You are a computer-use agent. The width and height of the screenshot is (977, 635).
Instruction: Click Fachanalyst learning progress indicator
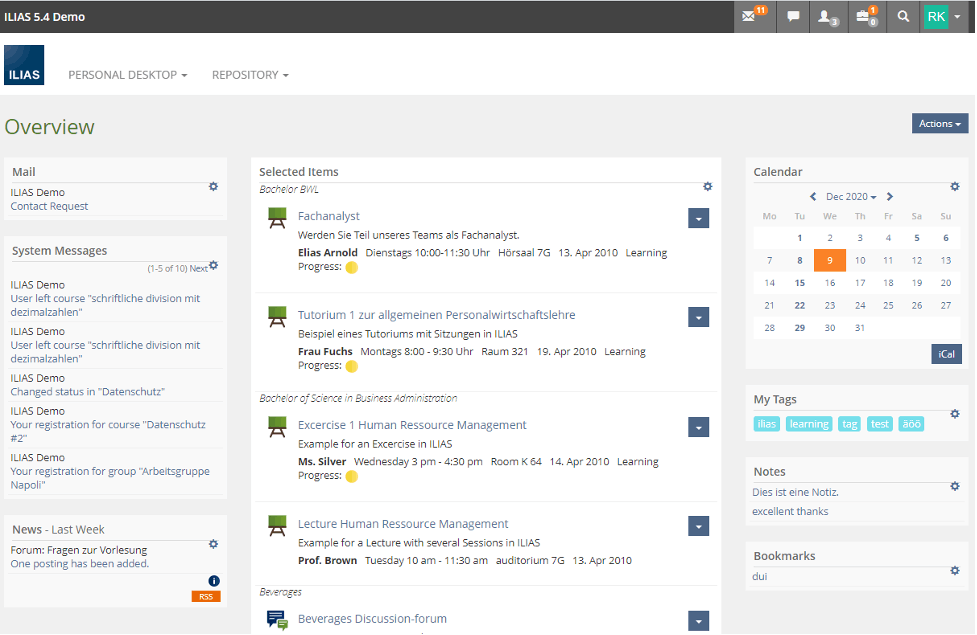pos(351,267)
